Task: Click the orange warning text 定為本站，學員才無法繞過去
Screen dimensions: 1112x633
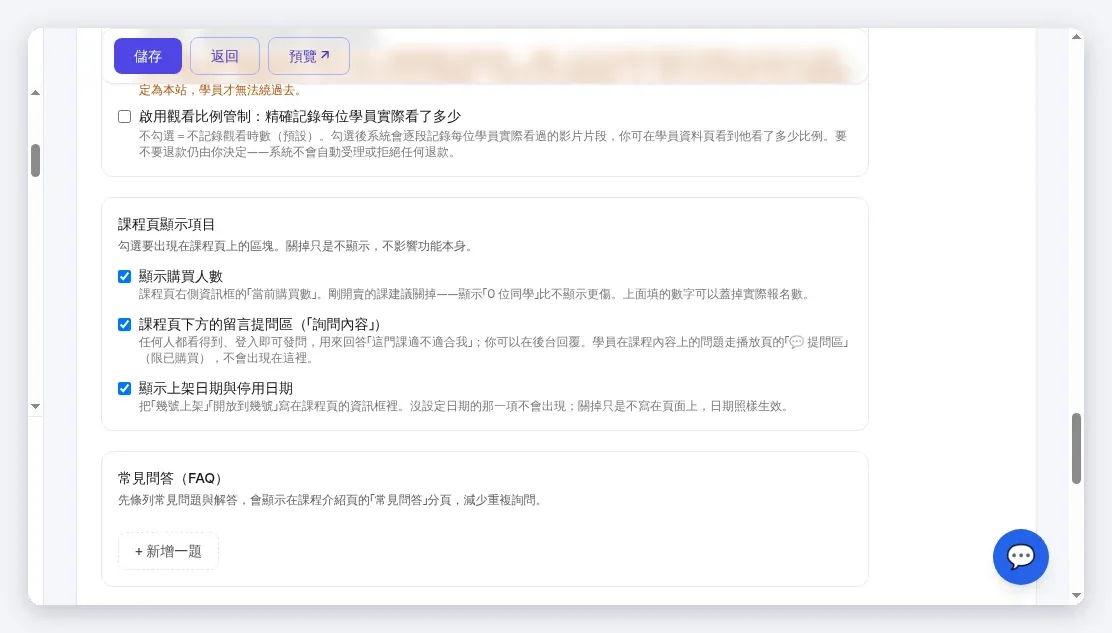Action: click(221, 90)
